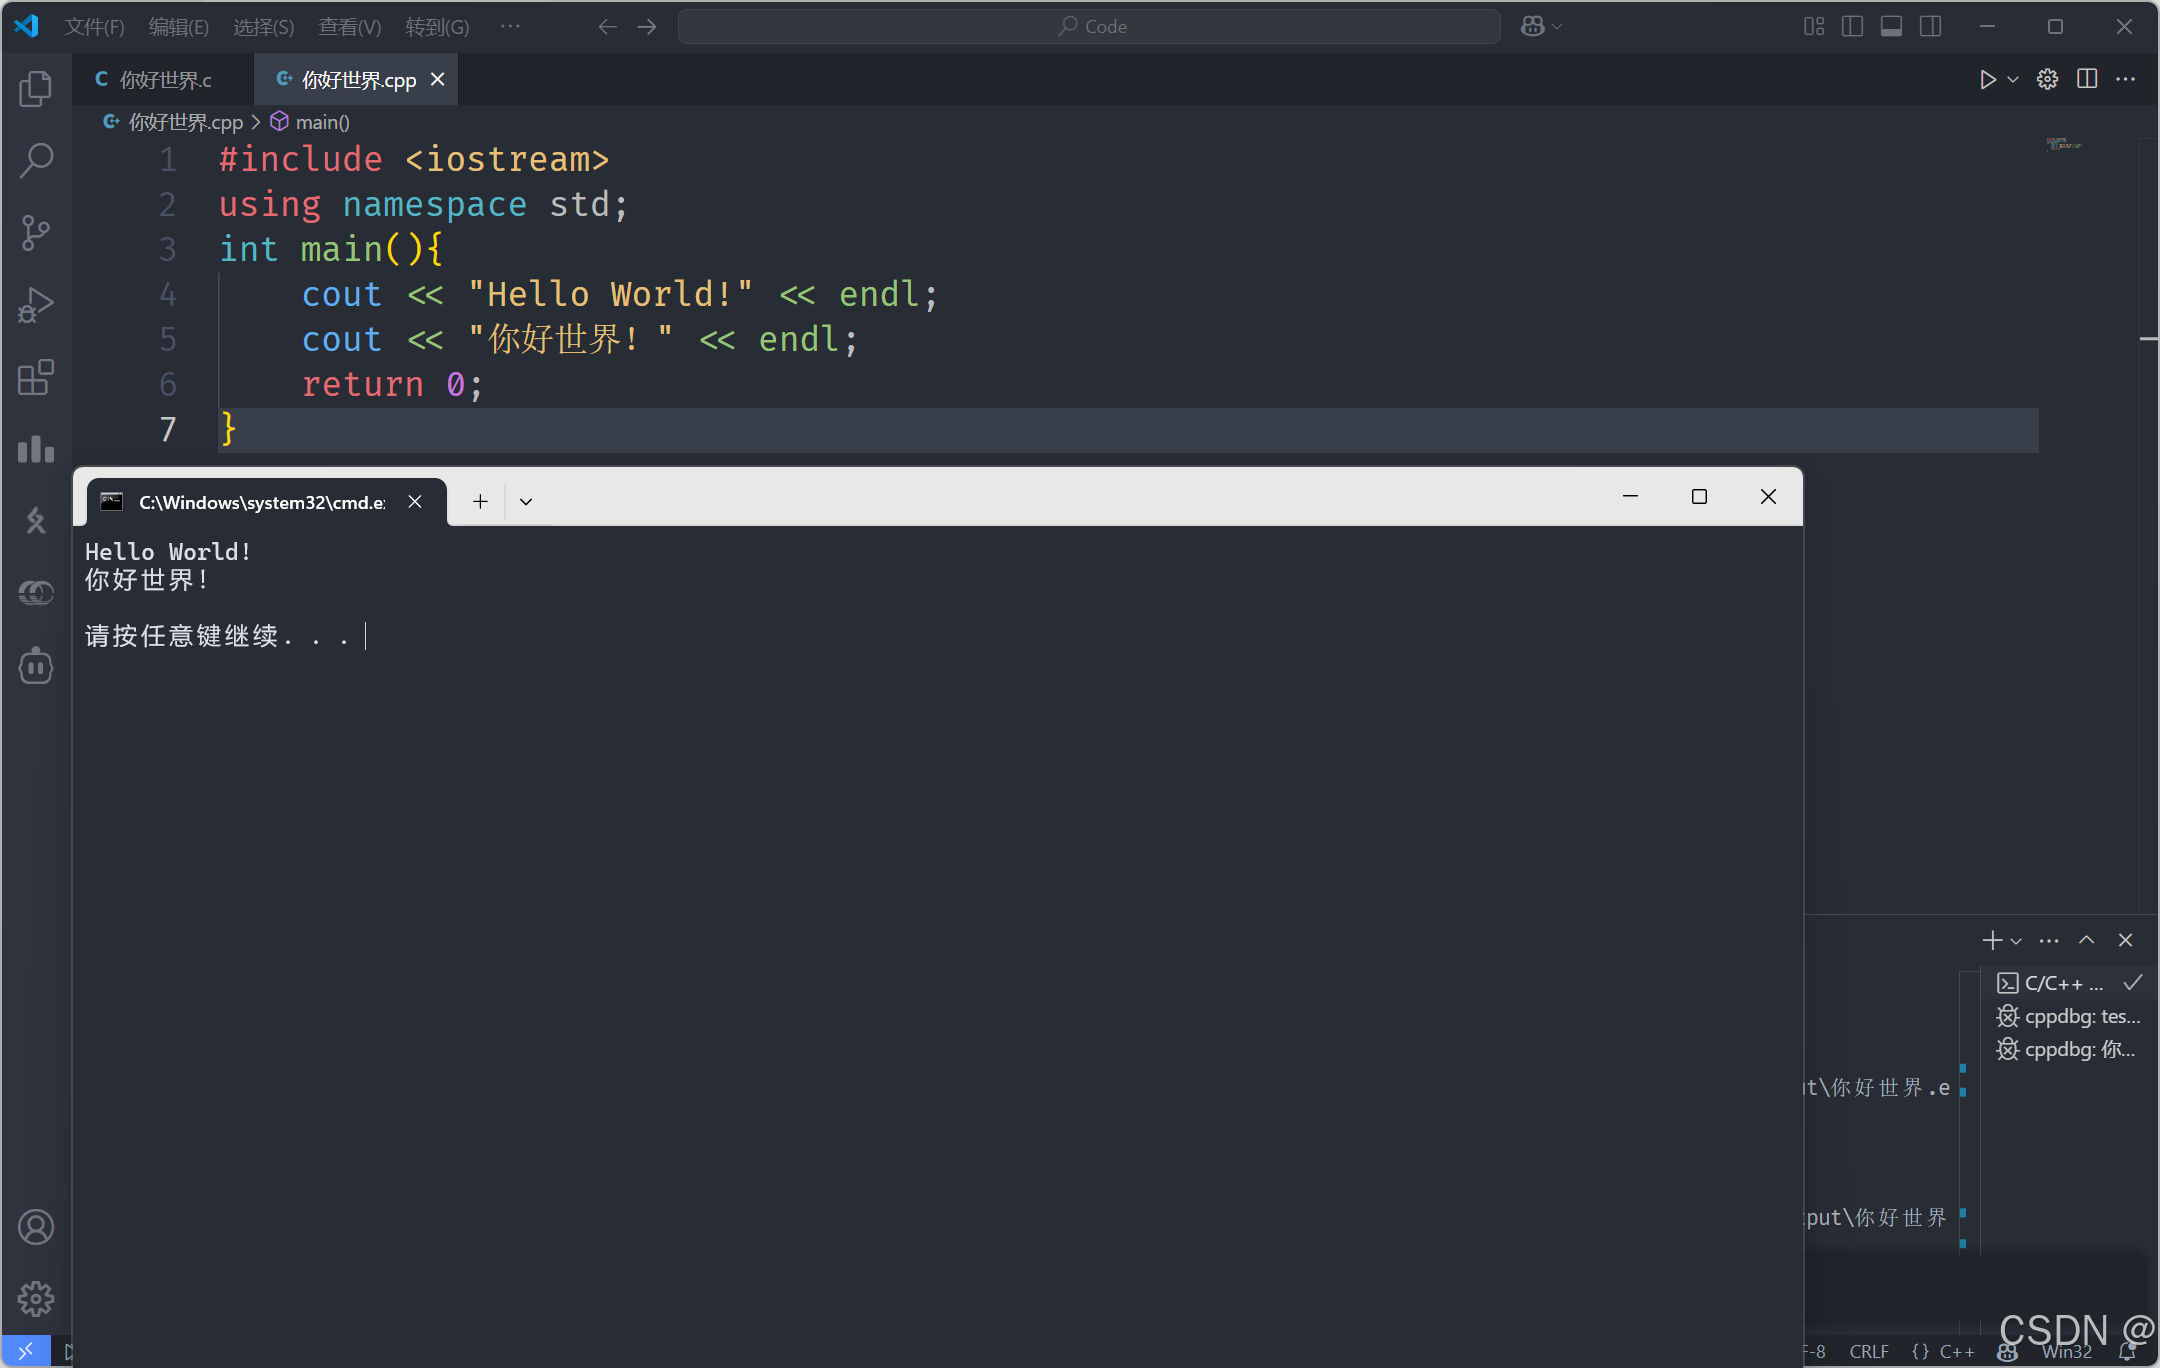The image size is (2160, 1368).
Task: Open the Explorer view in activity bar
Action: (x=36, y=89)
